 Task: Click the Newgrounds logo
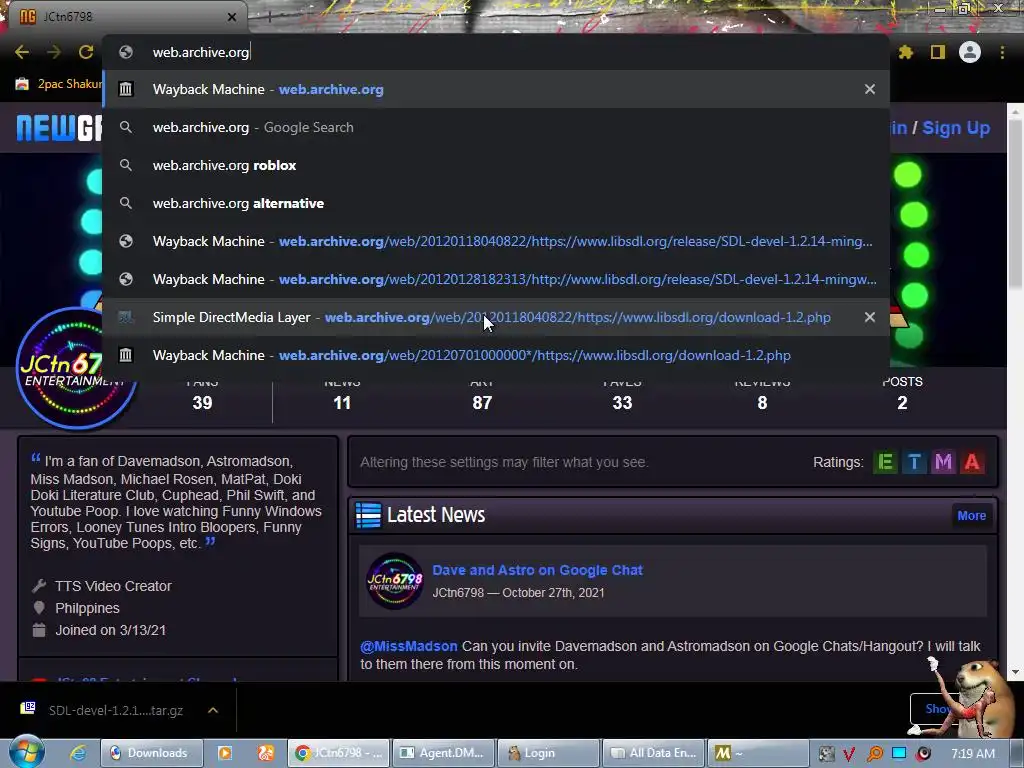(x=59, y=128)
